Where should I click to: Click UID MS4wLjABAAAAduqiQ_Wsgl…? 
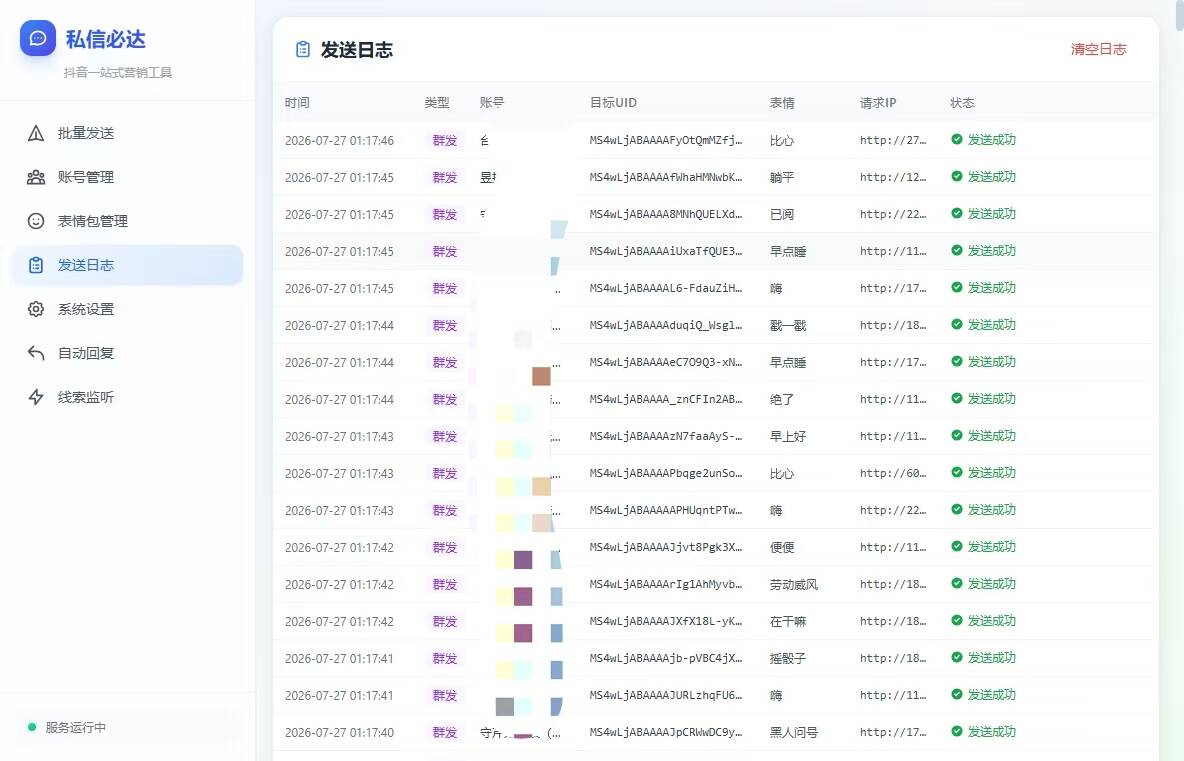coord(666,325)
